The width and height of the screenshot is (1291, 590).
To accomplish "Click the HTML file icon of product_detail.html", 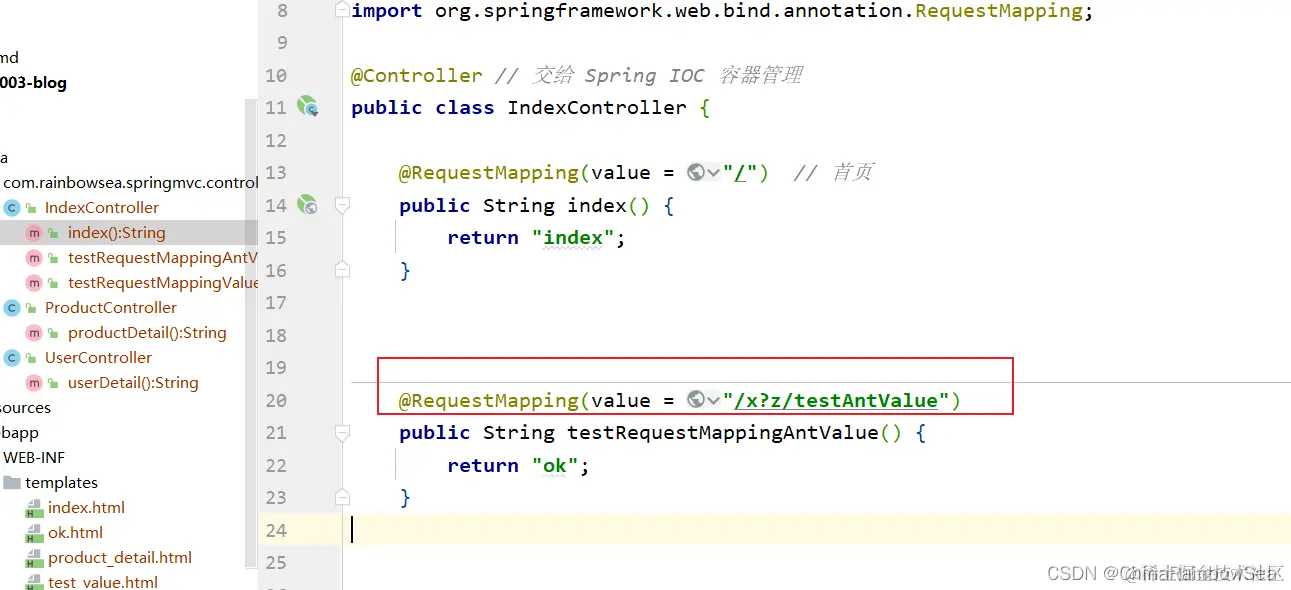I will 35,558.
